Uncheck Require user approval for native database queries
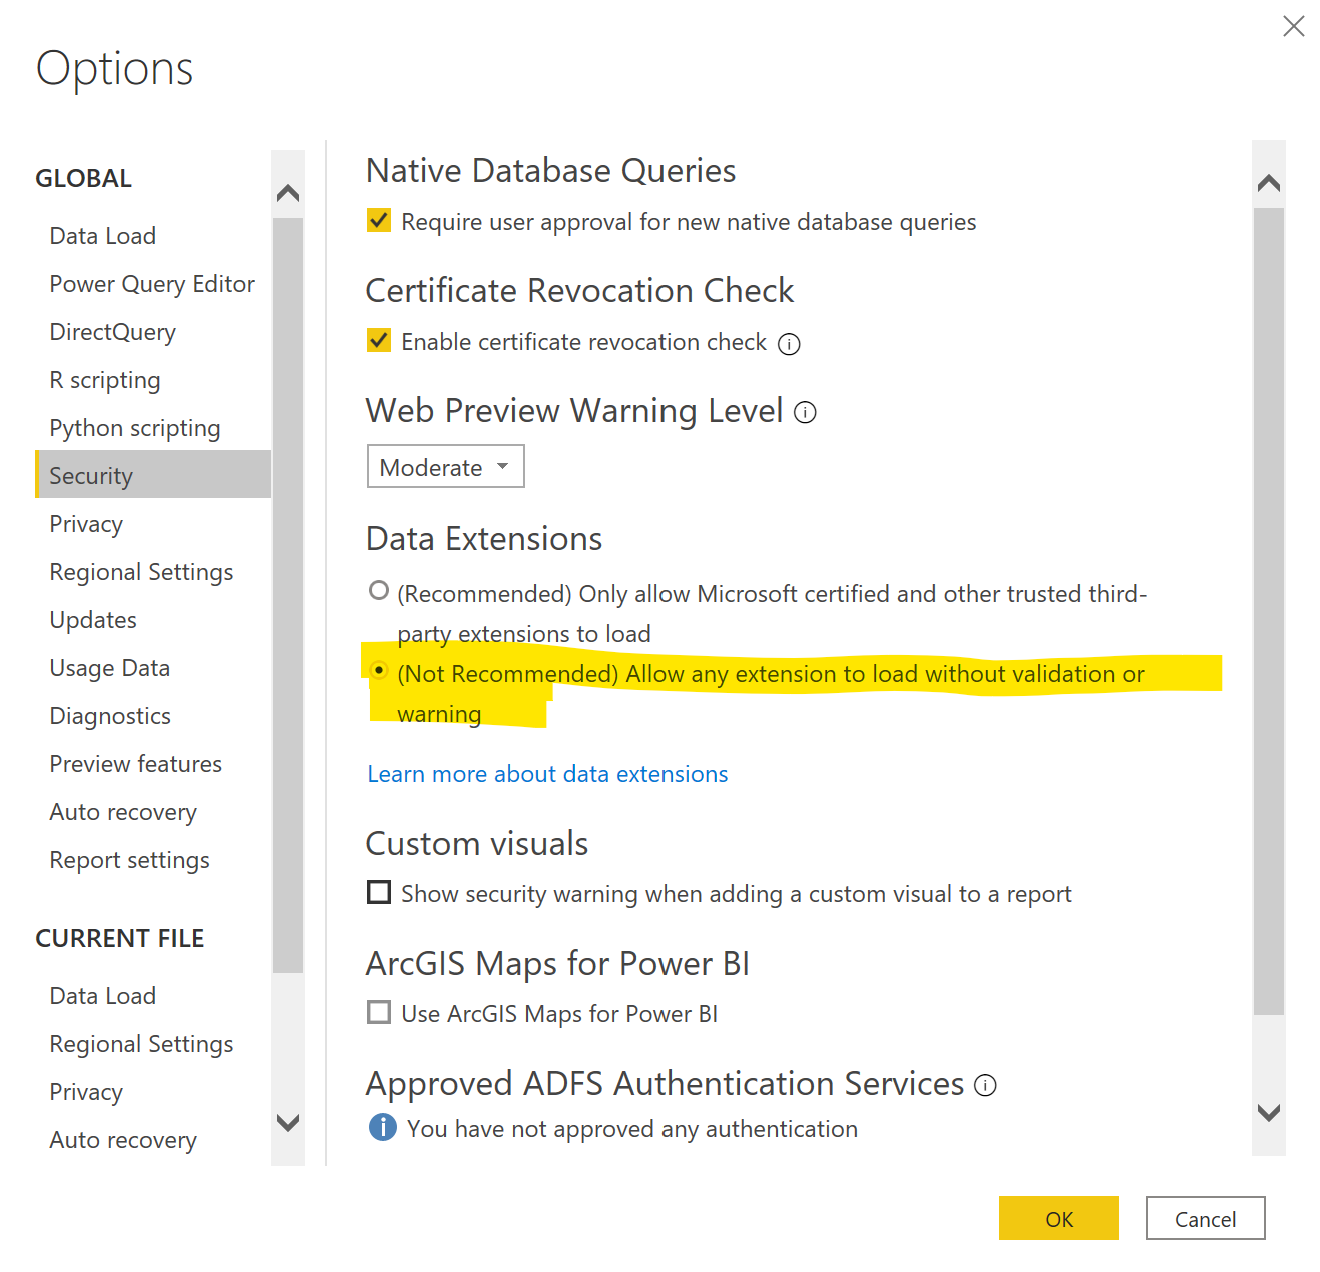Image resolution: width=1320 pixels, height=1272 pixels. (378, 220)
